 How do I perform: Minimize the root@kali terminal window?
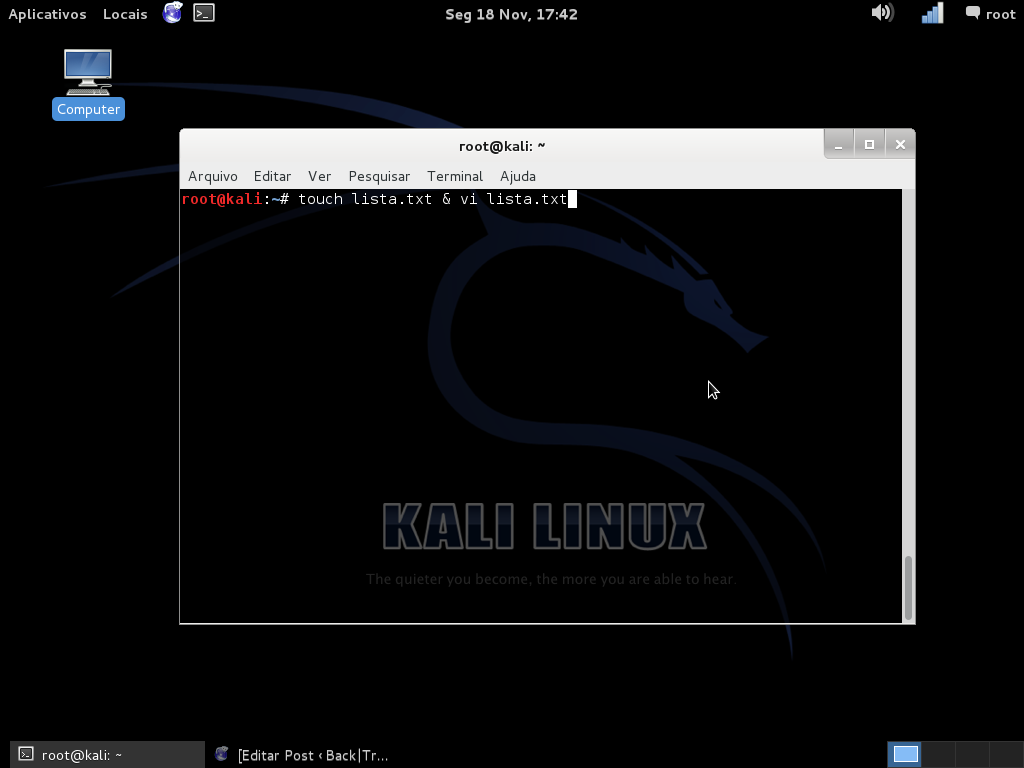point(839,144)
